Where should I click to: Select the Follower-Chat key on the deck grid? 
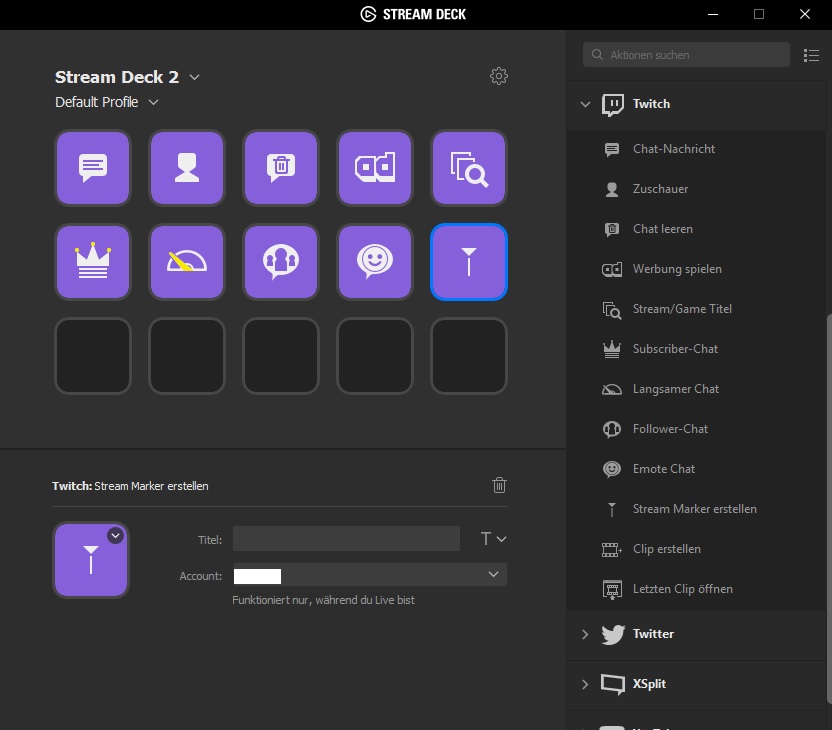[281, 262]
